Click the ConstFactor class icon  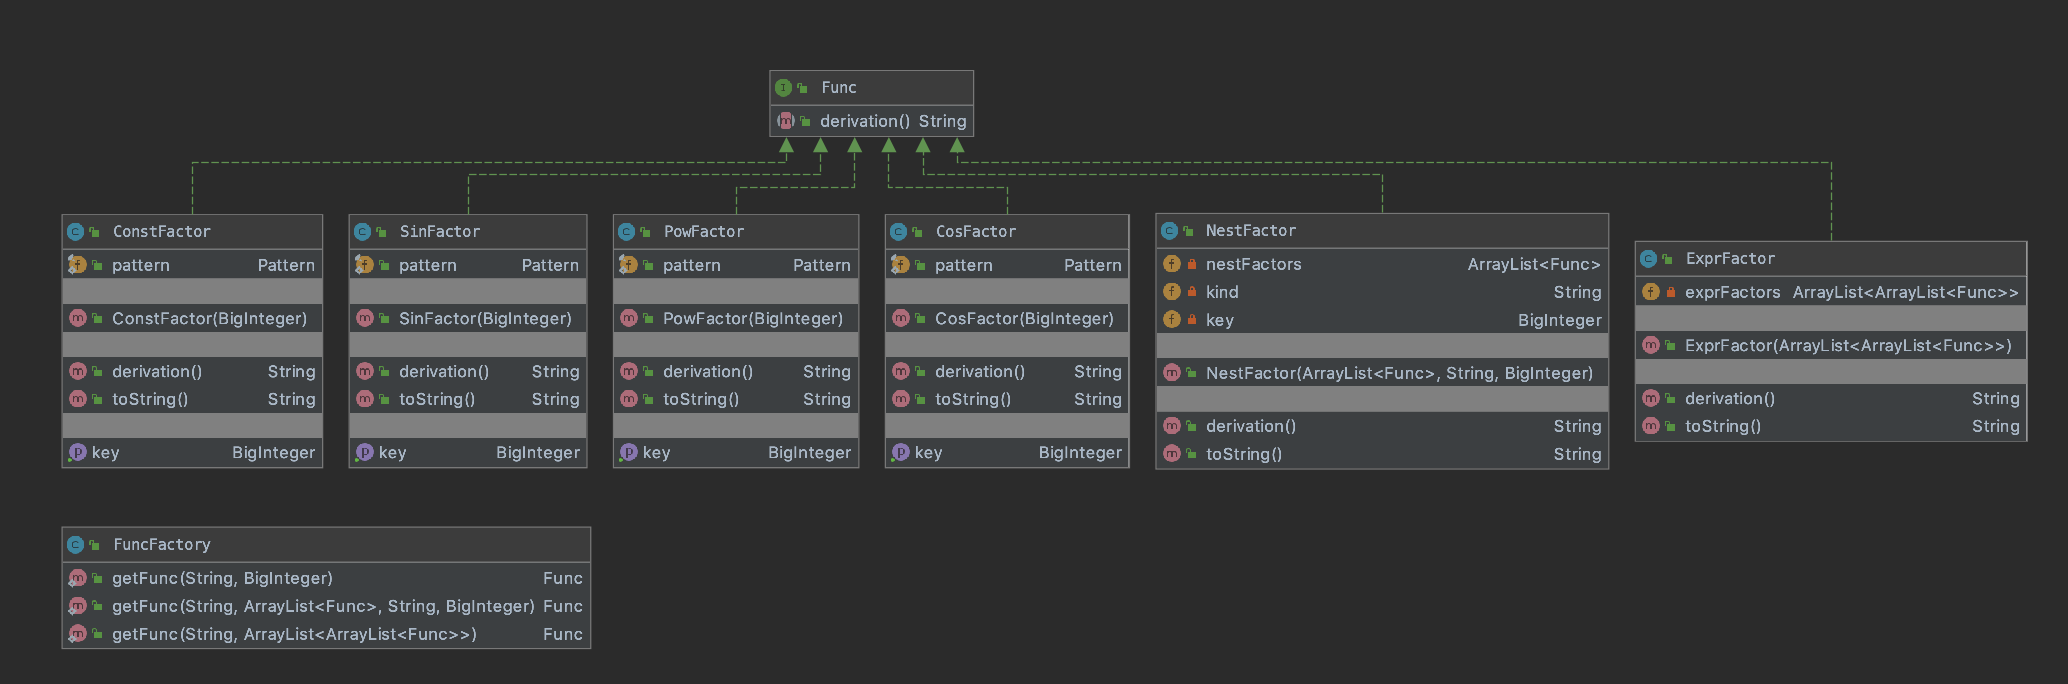click(x=75, y=232)
